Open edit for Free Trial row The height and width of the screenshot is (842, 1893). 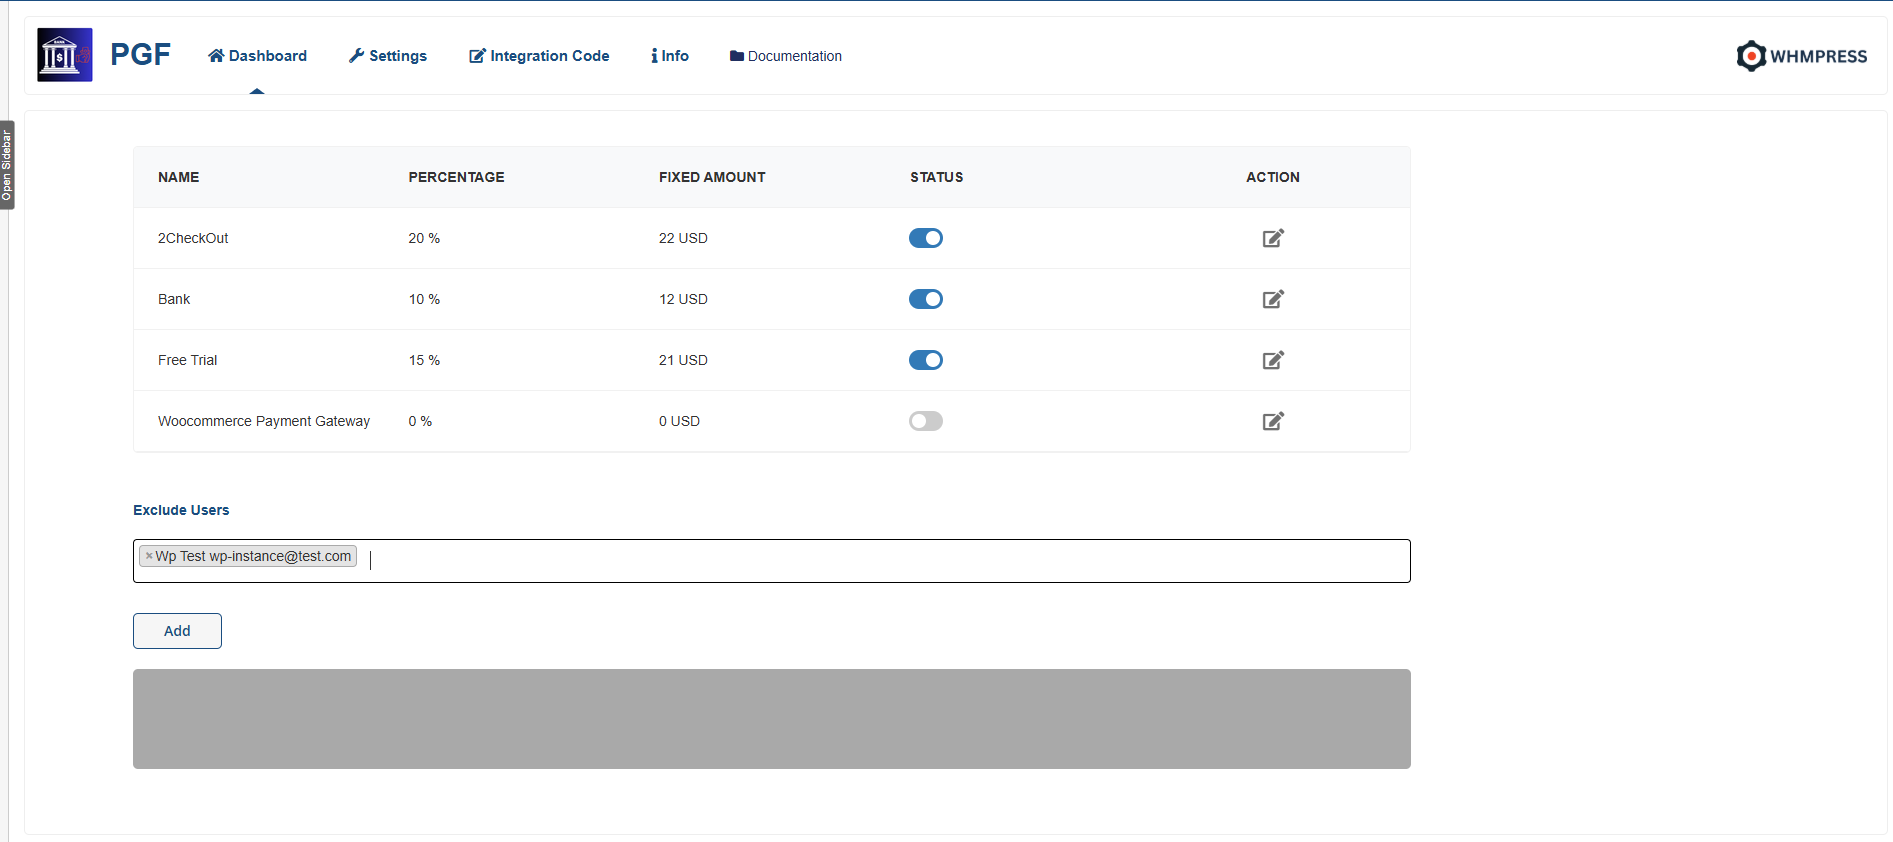[x=1272, y=360]
